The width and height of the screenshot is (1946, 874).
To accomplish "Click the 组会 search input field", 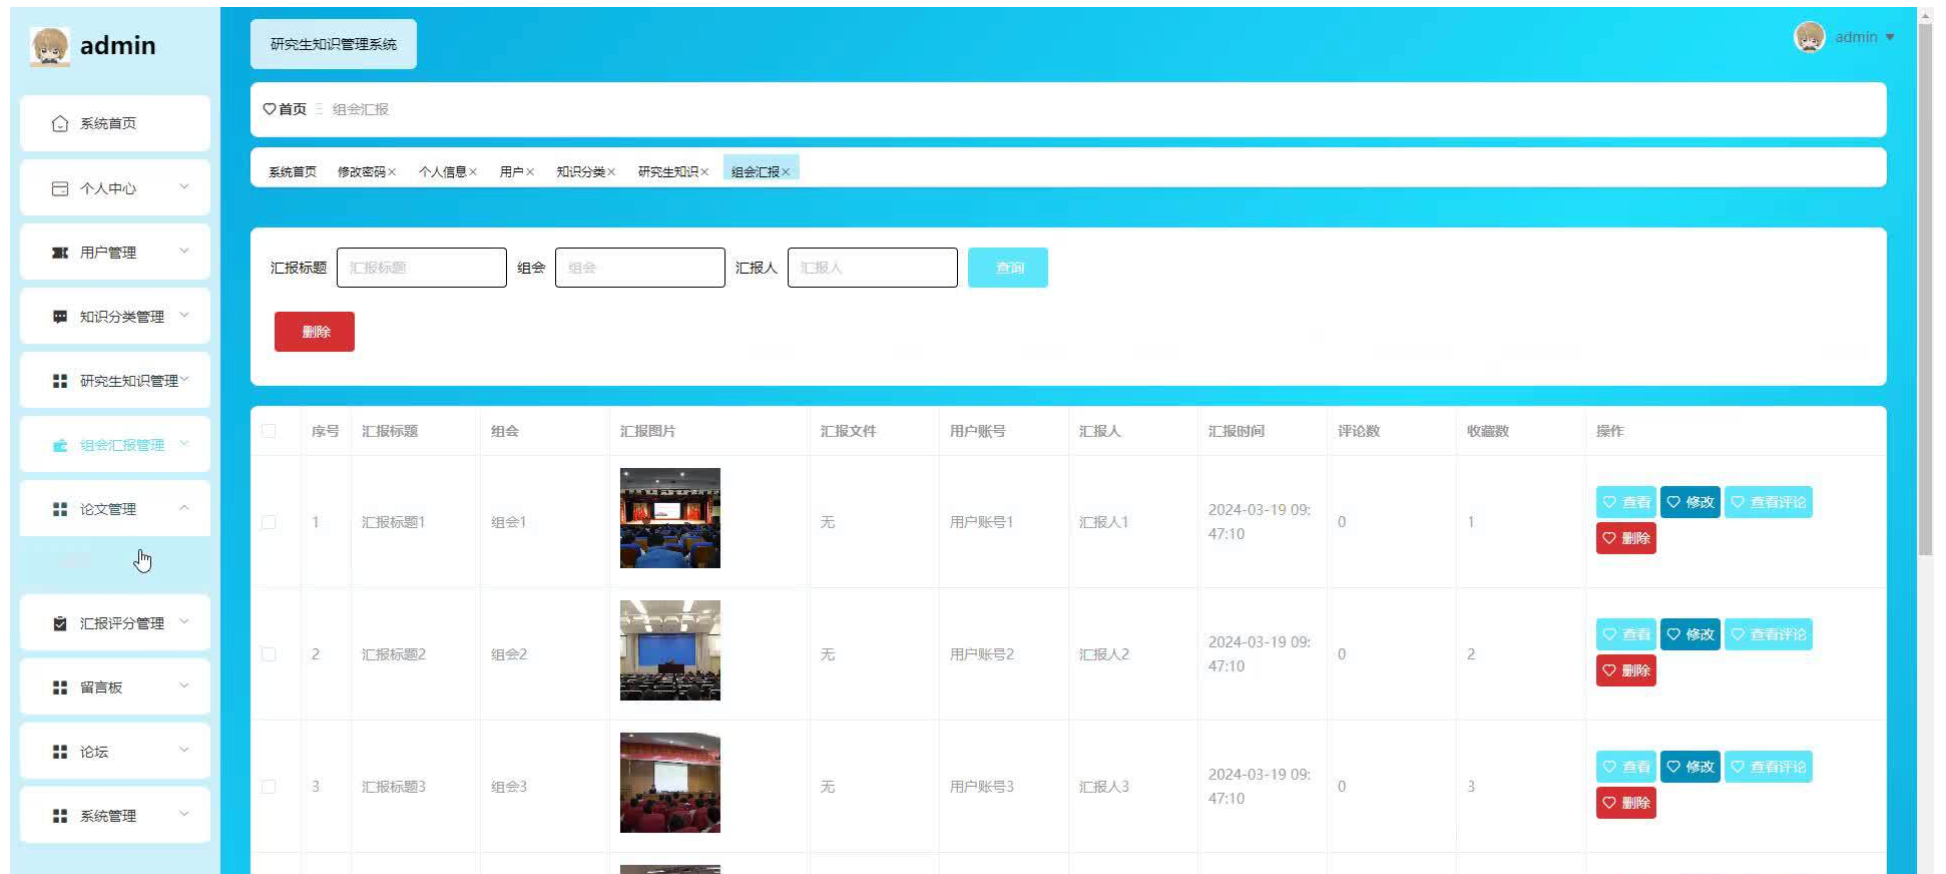I will click(640, 268).
